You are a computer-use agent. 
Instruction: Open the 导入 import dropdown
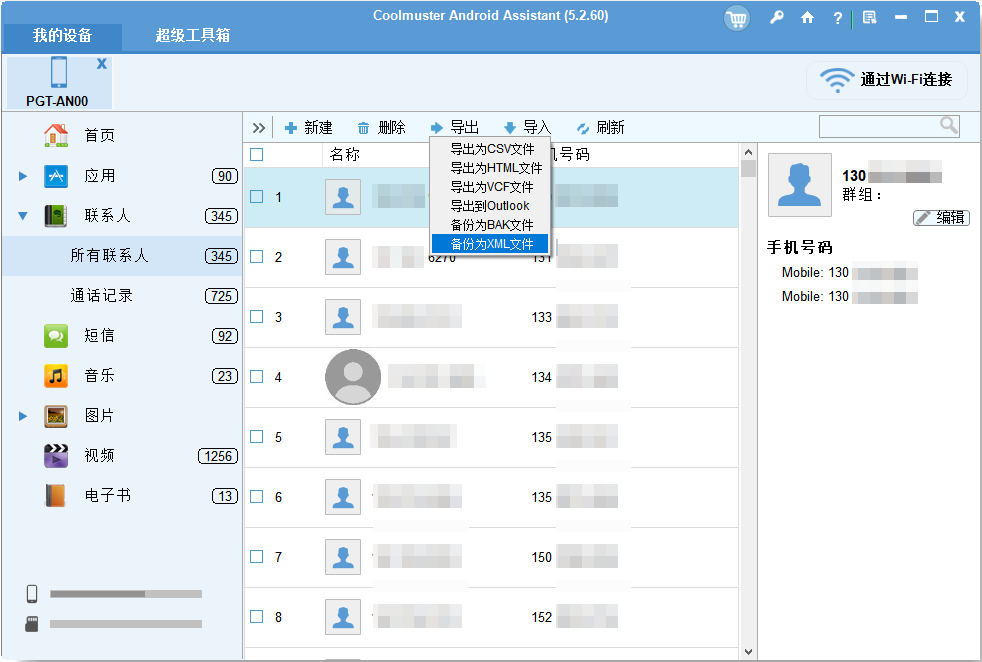[527, 128]
